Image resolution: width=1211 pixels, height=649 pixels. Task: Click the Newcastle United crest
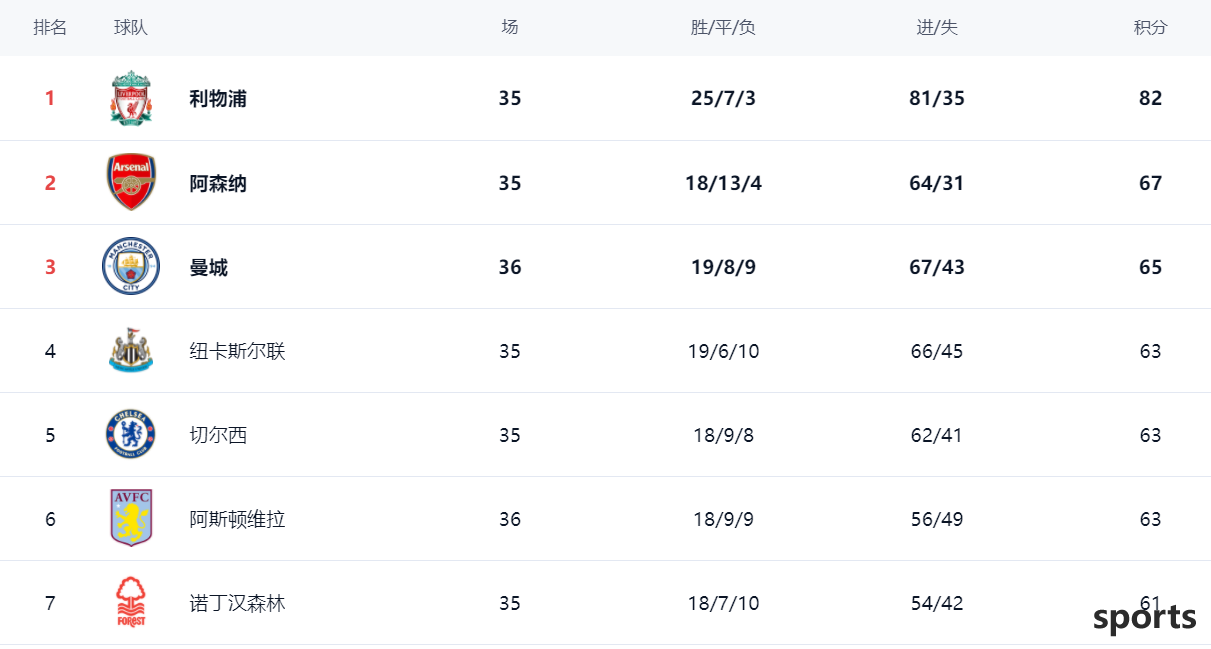(131, 351)
